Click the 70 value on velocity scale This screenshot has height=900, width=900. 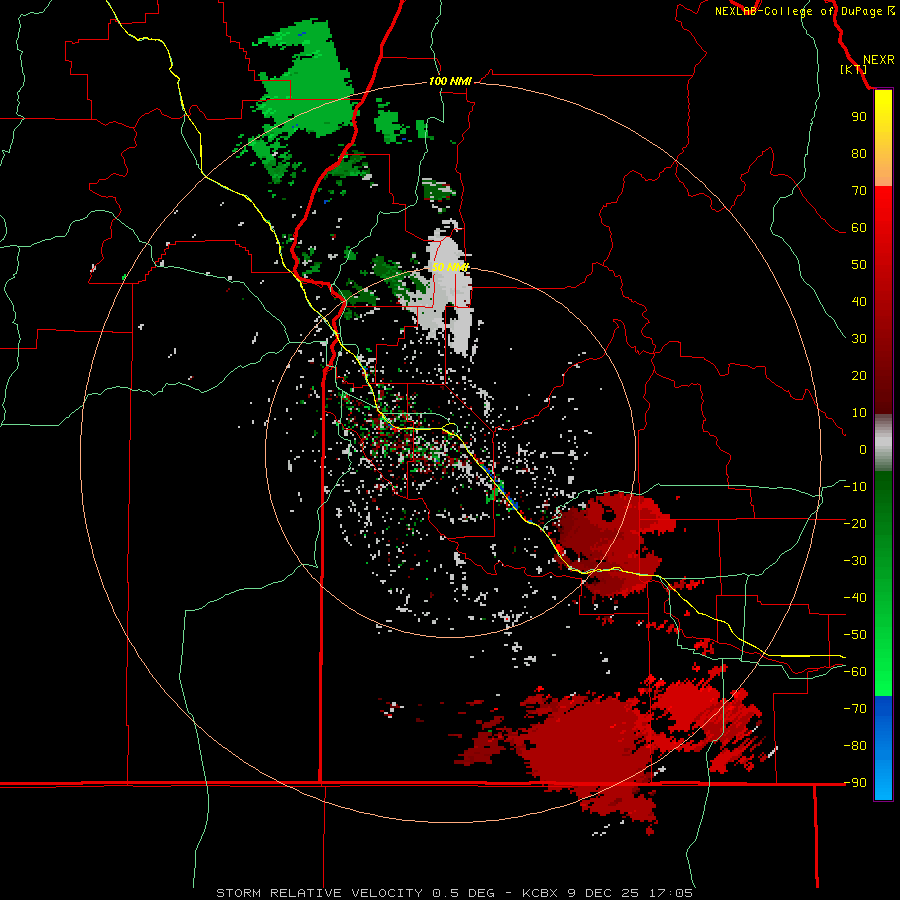[x=859, y=191]
